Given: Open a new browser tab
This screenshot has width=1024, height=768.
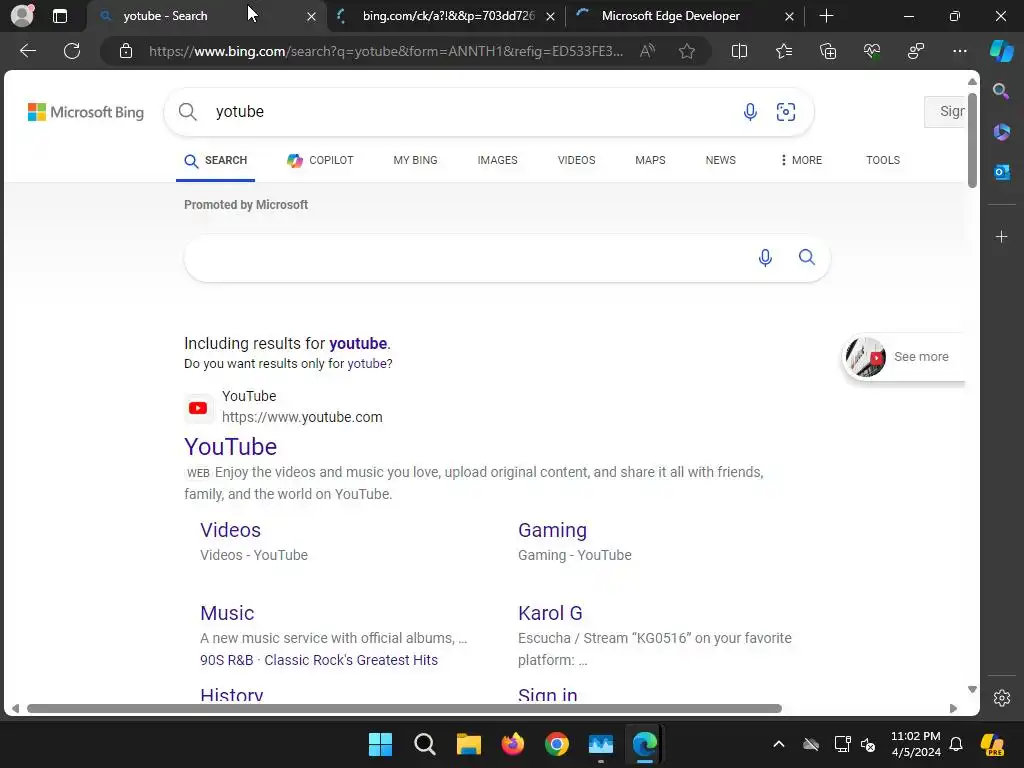Looking at the screenshot, I should (x=826, y=16).
